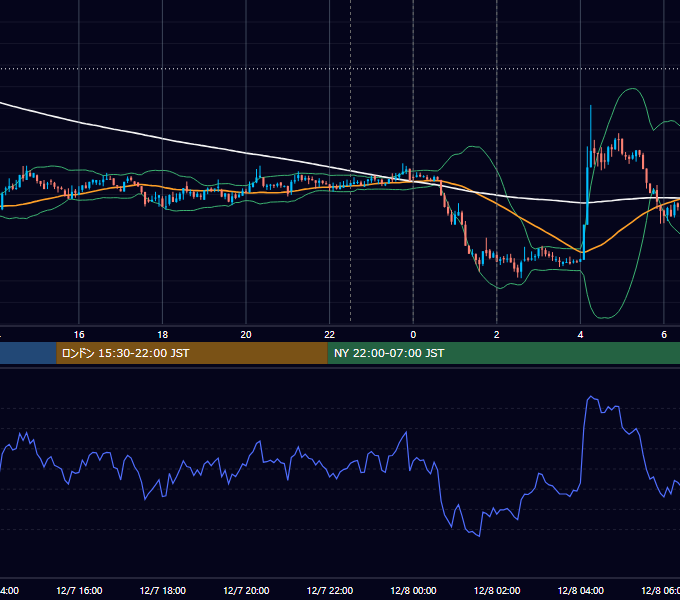Click the blue session bar before ロンドン
The image size is (680, 600).
pos(28,353)
